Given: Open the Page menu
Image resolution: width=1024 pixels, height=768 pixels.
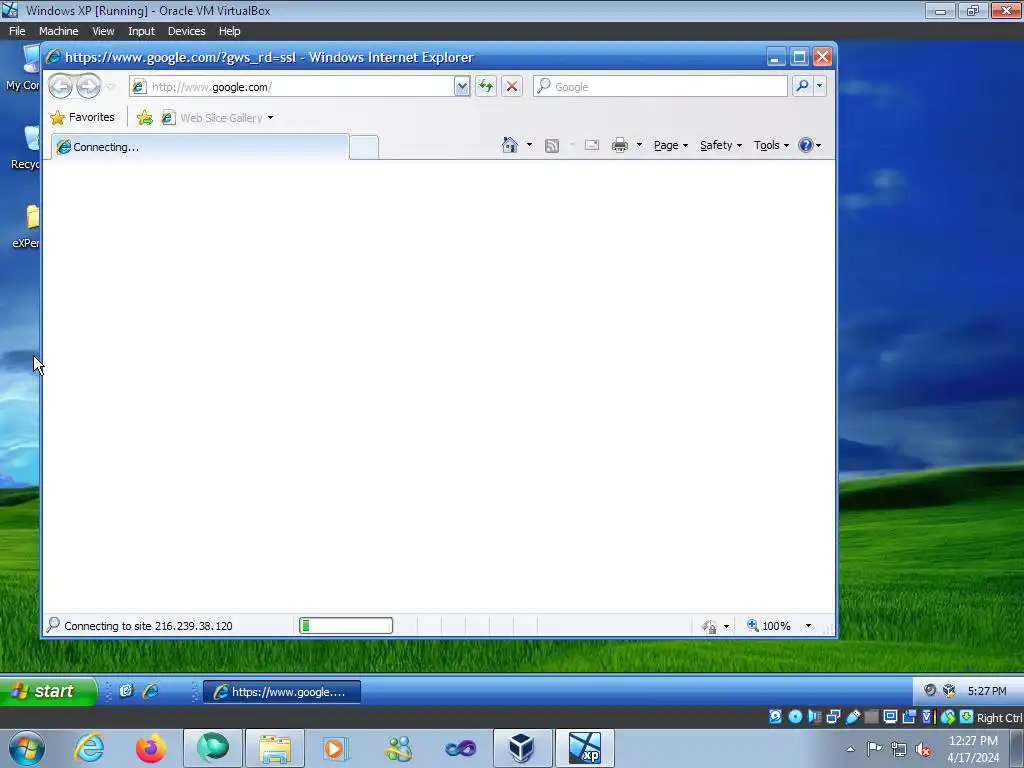Looking at the screenshot, I should pos(671,145).
